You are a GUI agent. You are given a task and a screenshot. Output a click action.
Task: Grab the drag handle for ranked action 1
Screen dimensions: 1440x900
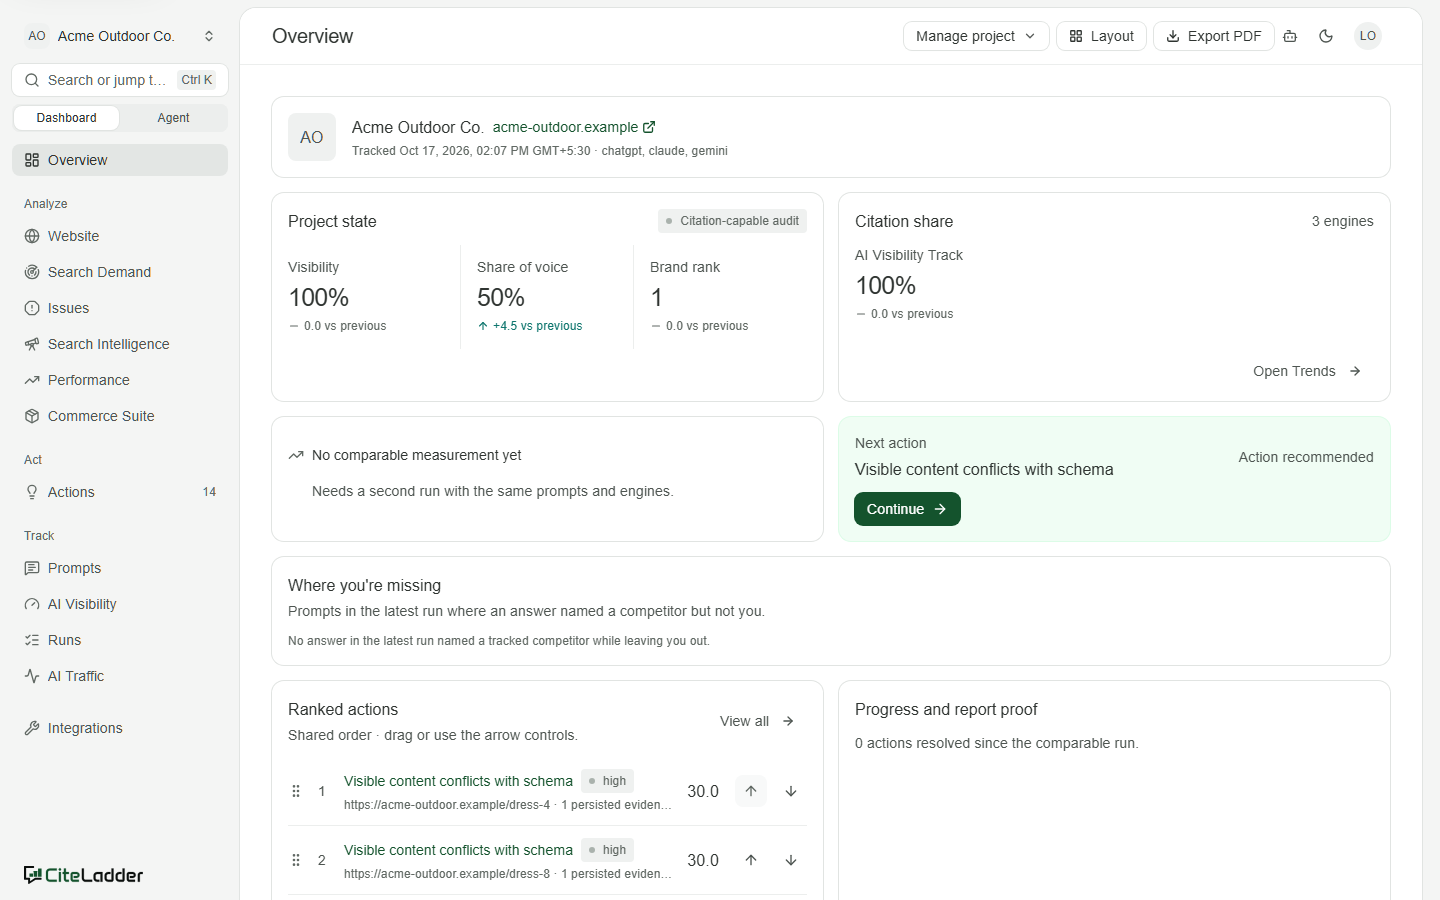296,791
